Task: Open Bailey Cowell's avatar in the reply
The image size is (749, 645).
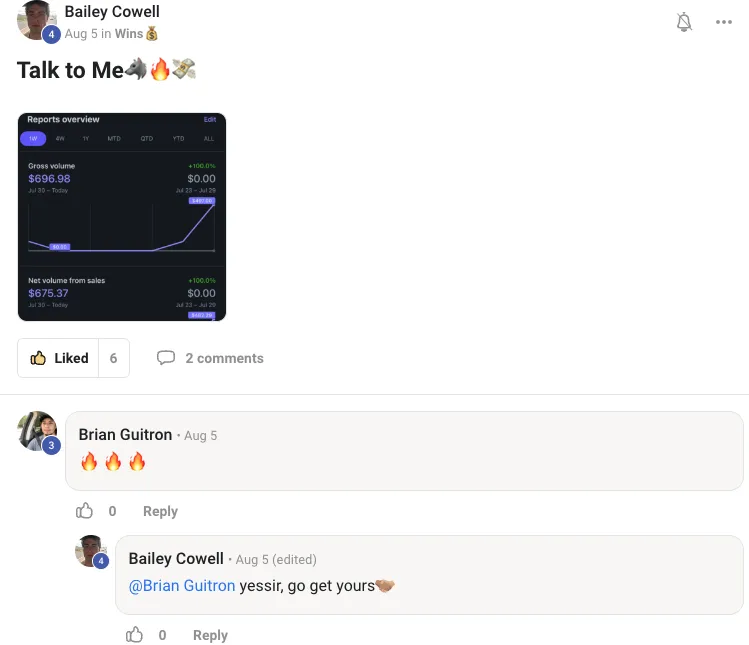Action: coord(90,551)
